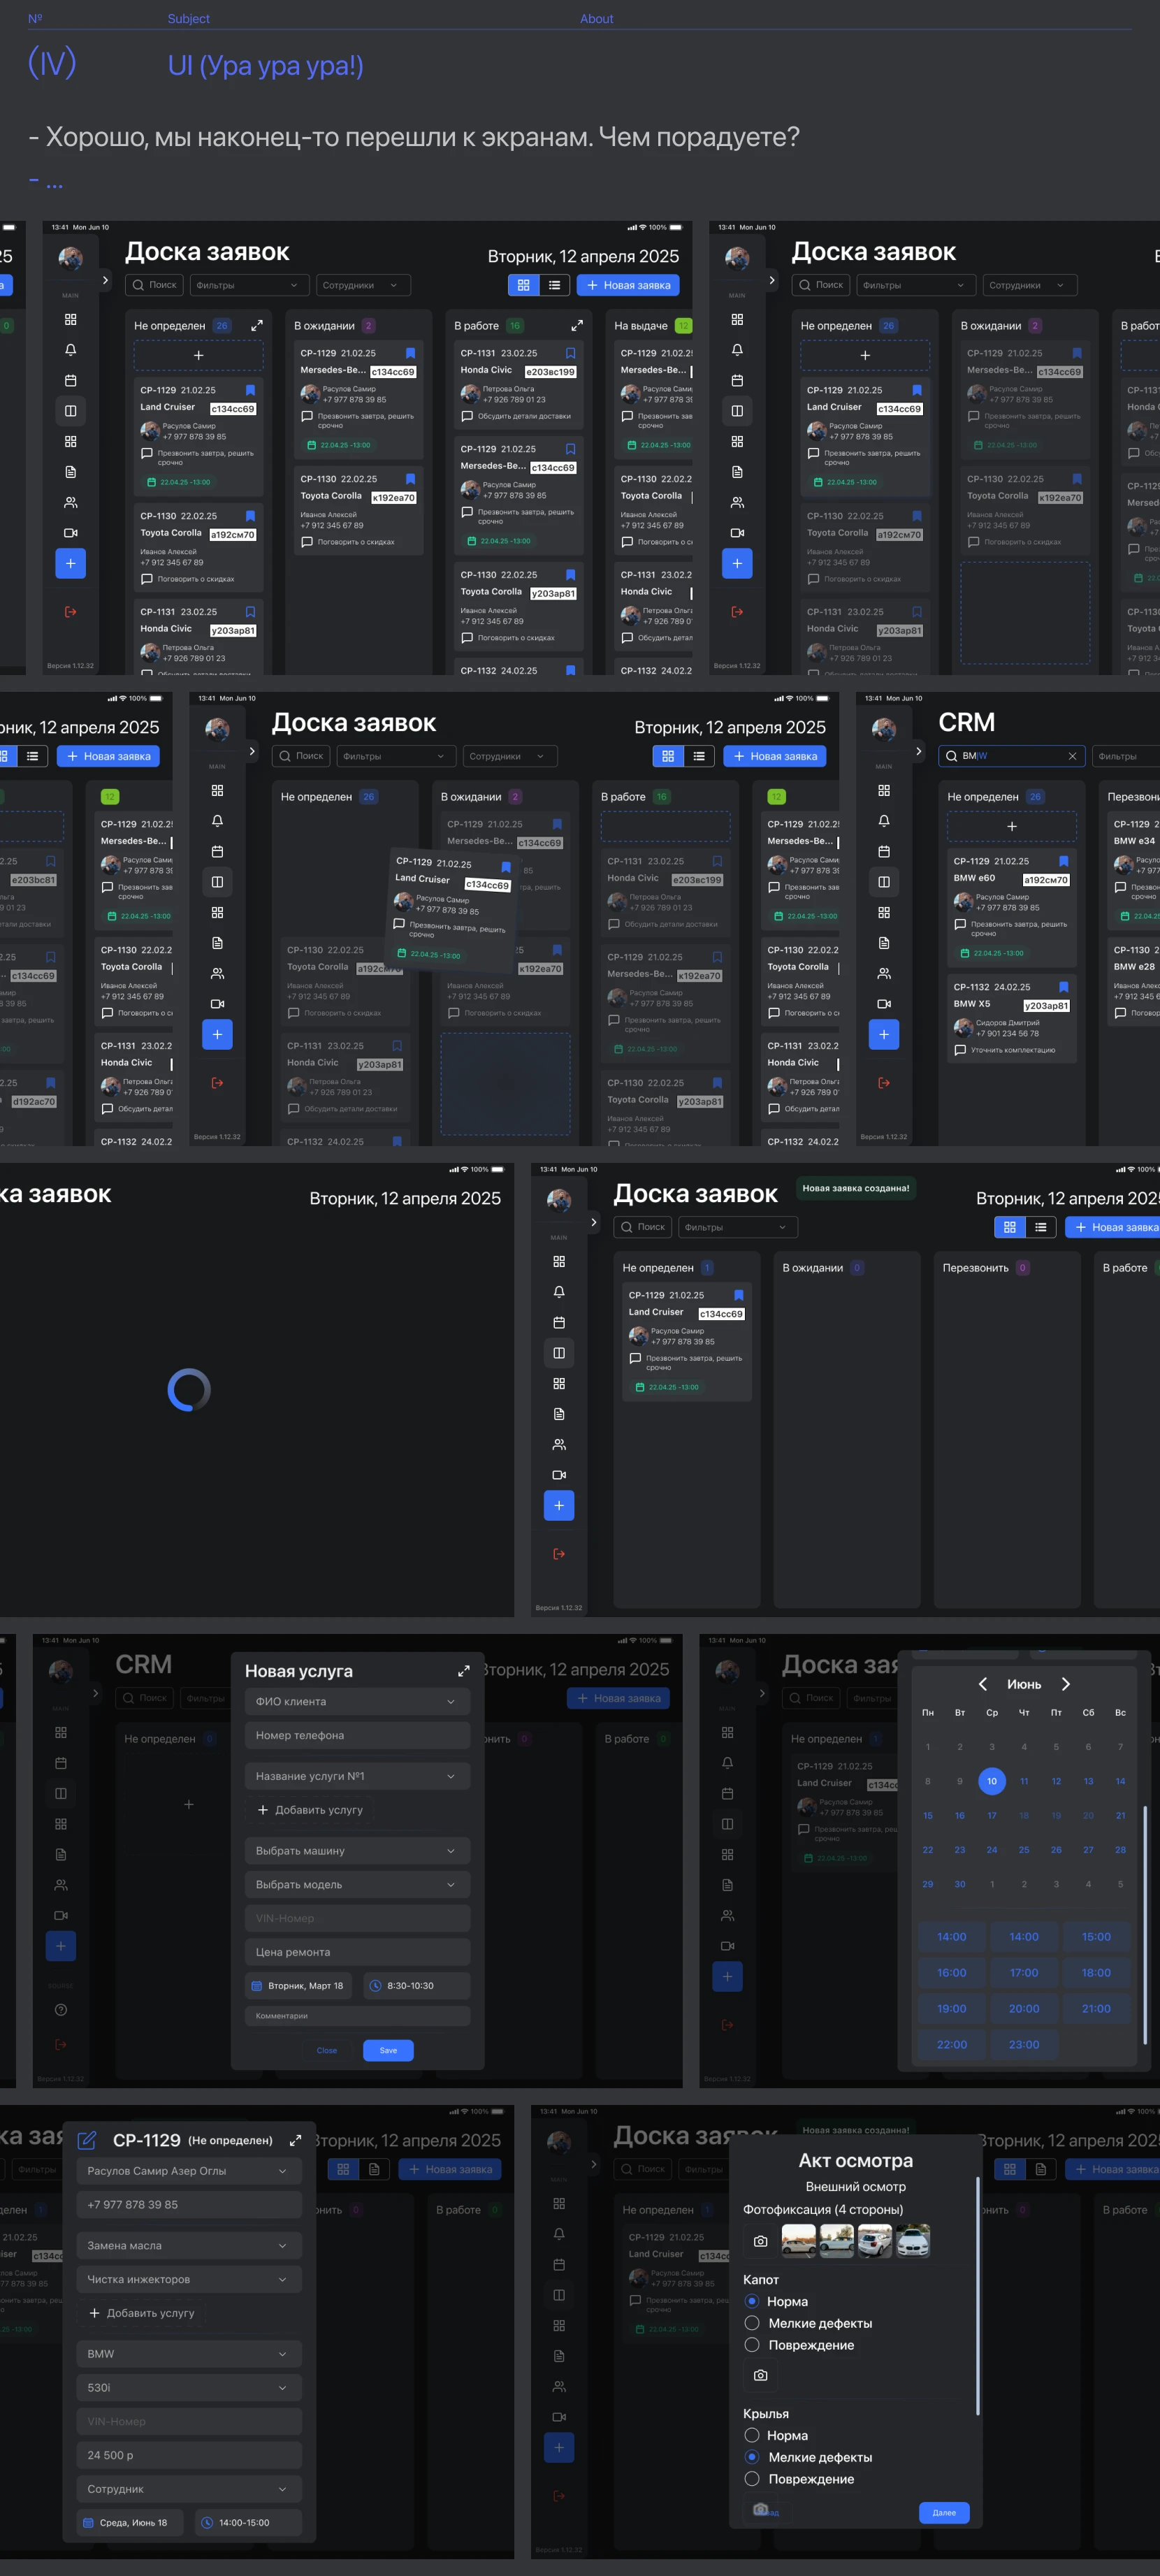Pick the 23:00 time slot in calendar
Screen dimensions: 1160x2576
point(1023,2044)
